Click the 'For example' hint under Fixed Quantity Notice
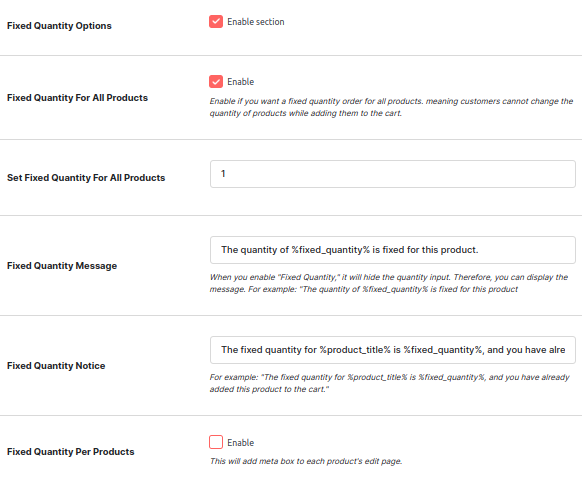Screen dimensions: 582x498 (389, 383)
